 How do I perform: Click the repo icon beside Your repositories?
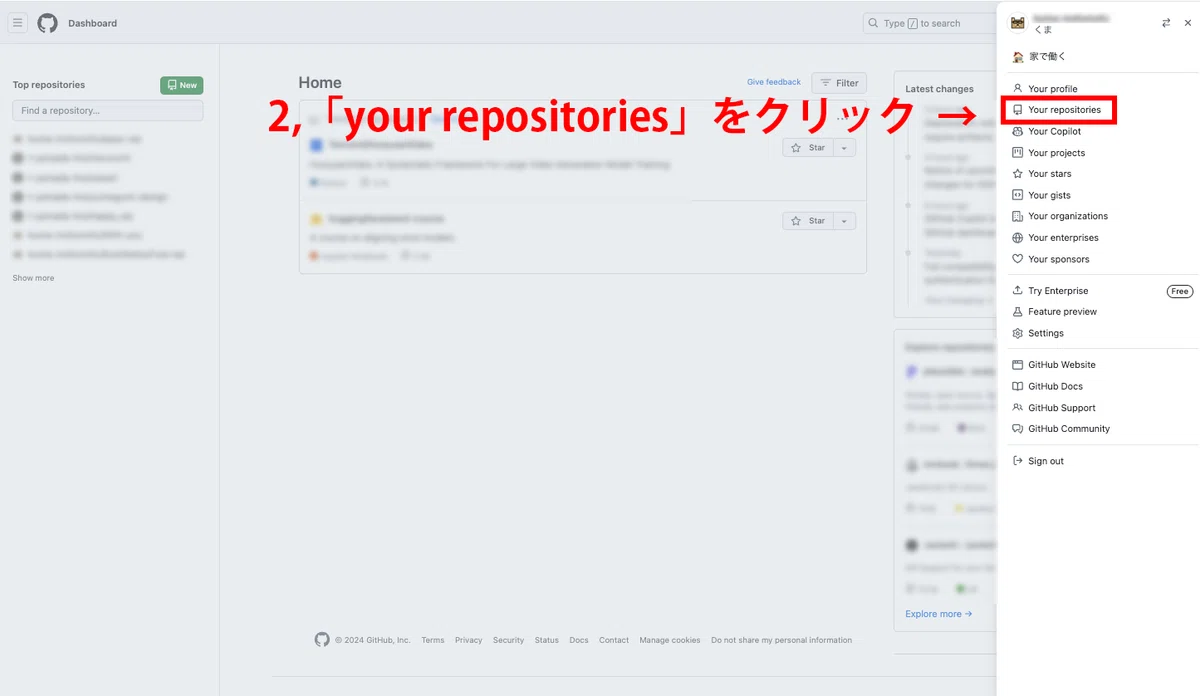tap(1017, 110)
